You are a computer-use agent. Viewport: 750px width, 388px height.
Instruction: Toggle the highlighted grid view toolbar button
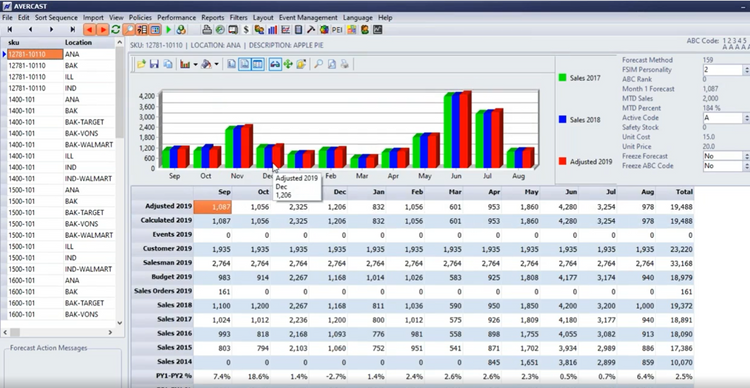click(x=155, y=30)
